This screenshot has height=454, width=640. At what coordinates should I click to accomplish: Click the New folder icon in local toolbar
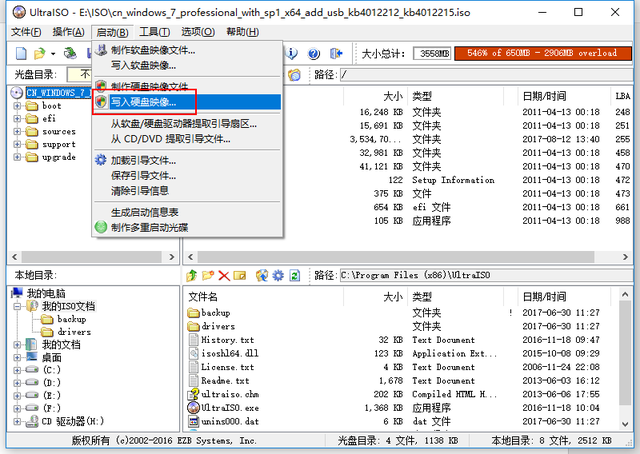(208, 276)
